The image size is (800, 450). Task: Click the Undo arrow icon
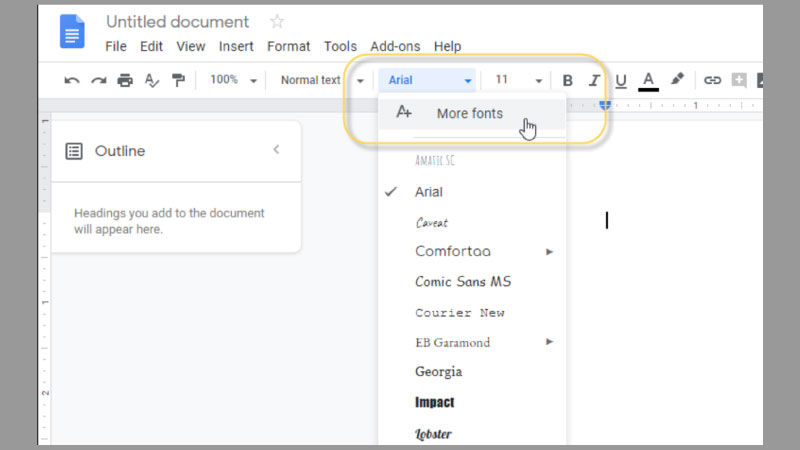(x=72, y=80)
